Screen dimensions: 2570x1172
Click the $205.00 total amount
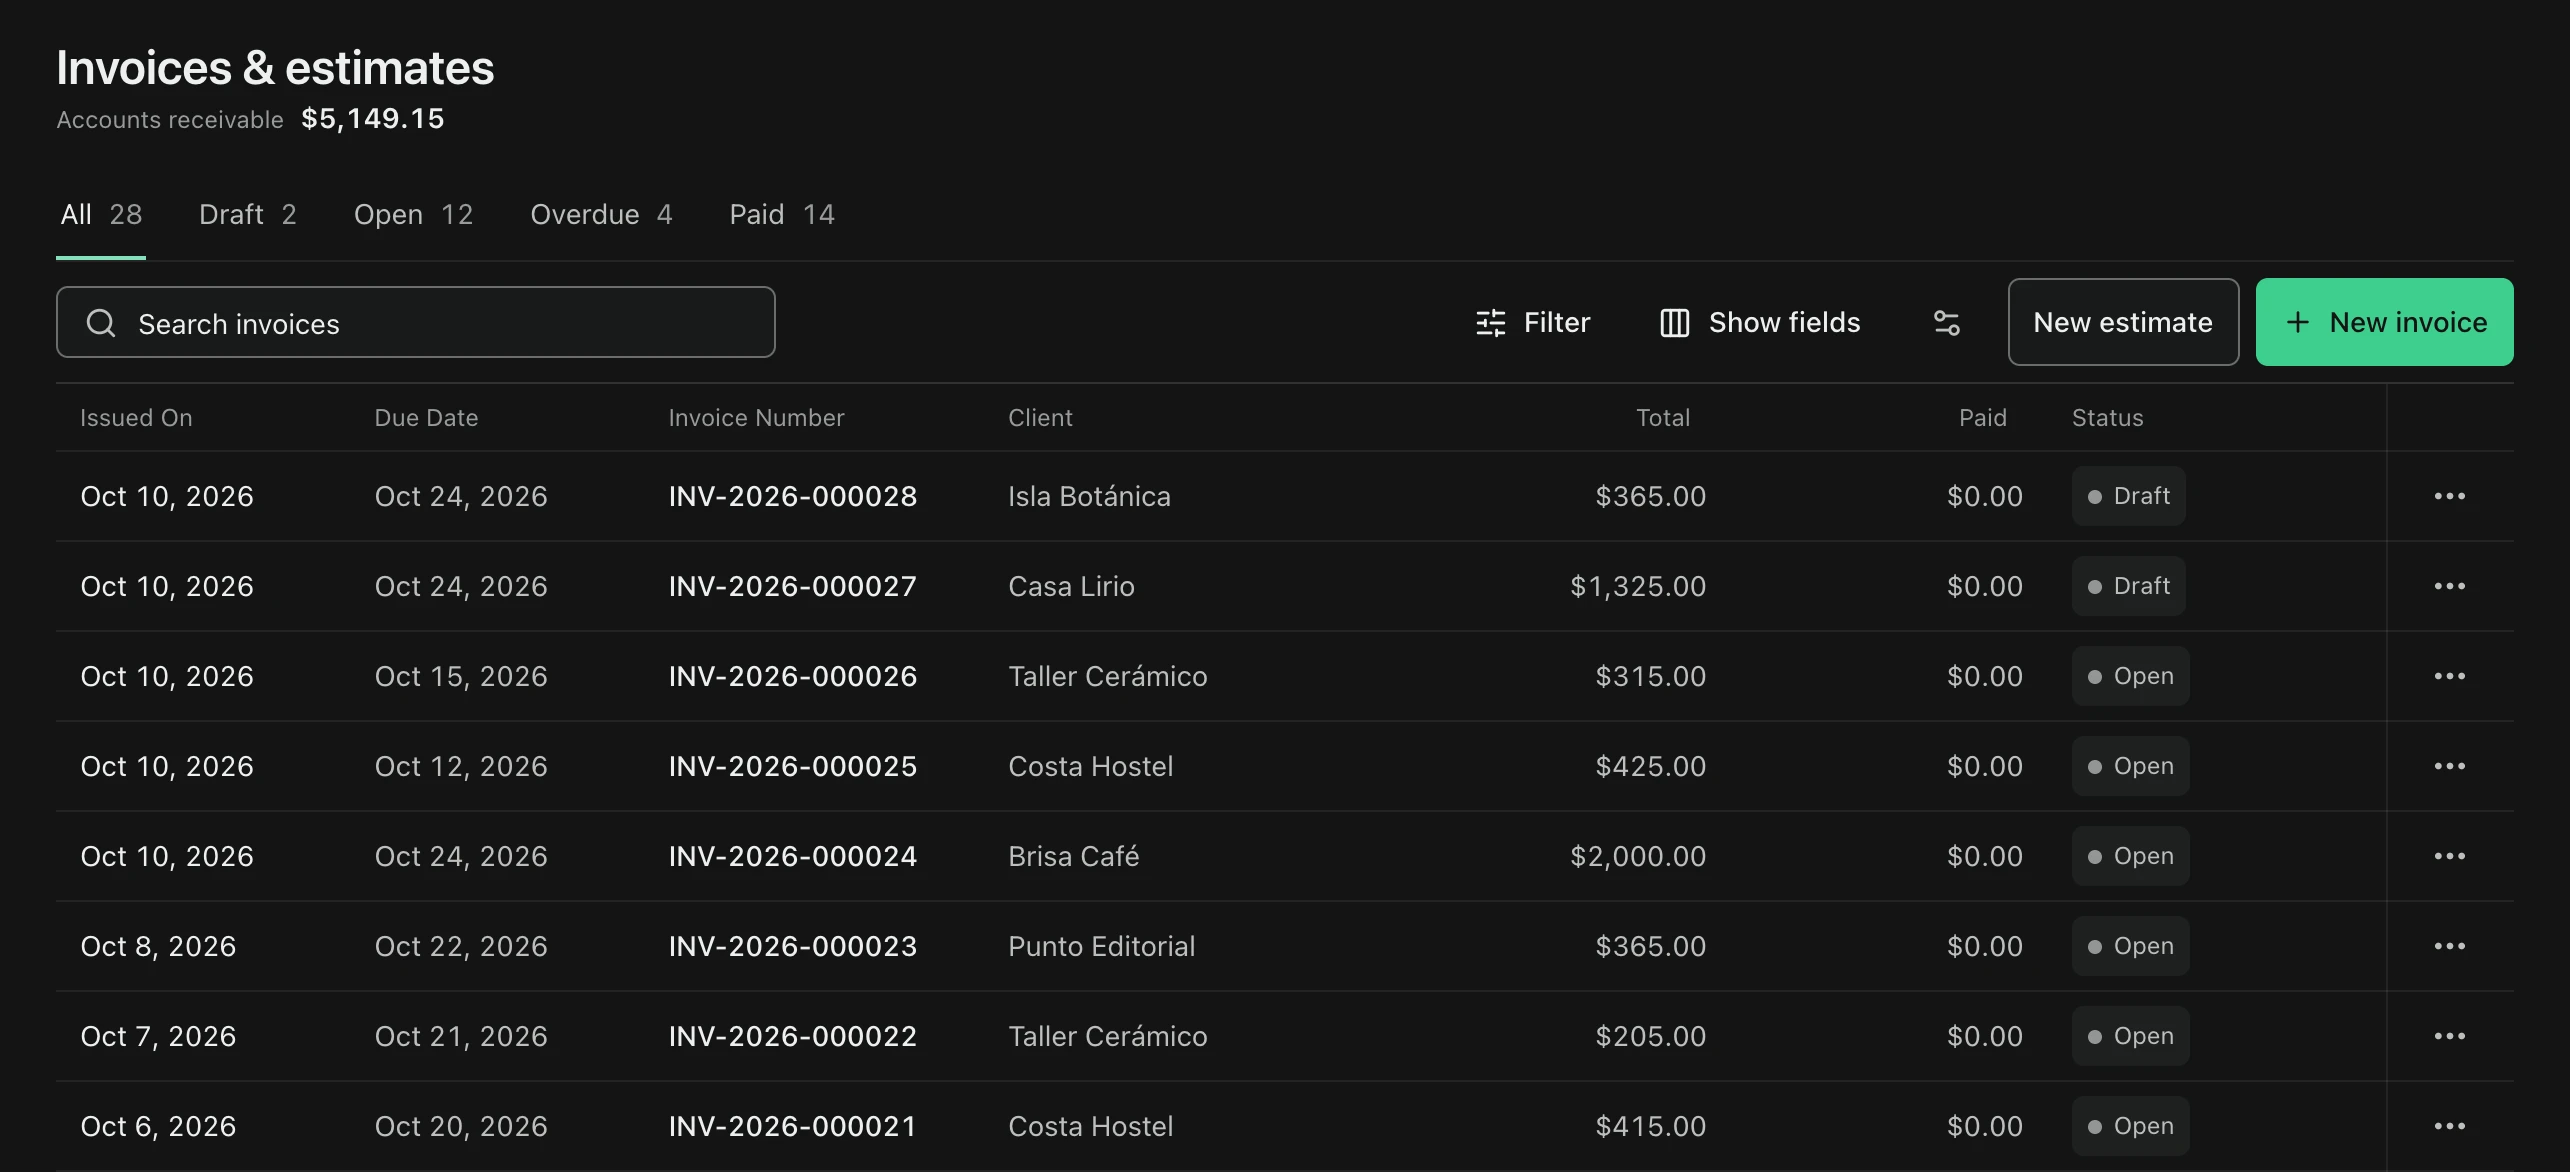pyautogui.click(x=1650, y=1037)
